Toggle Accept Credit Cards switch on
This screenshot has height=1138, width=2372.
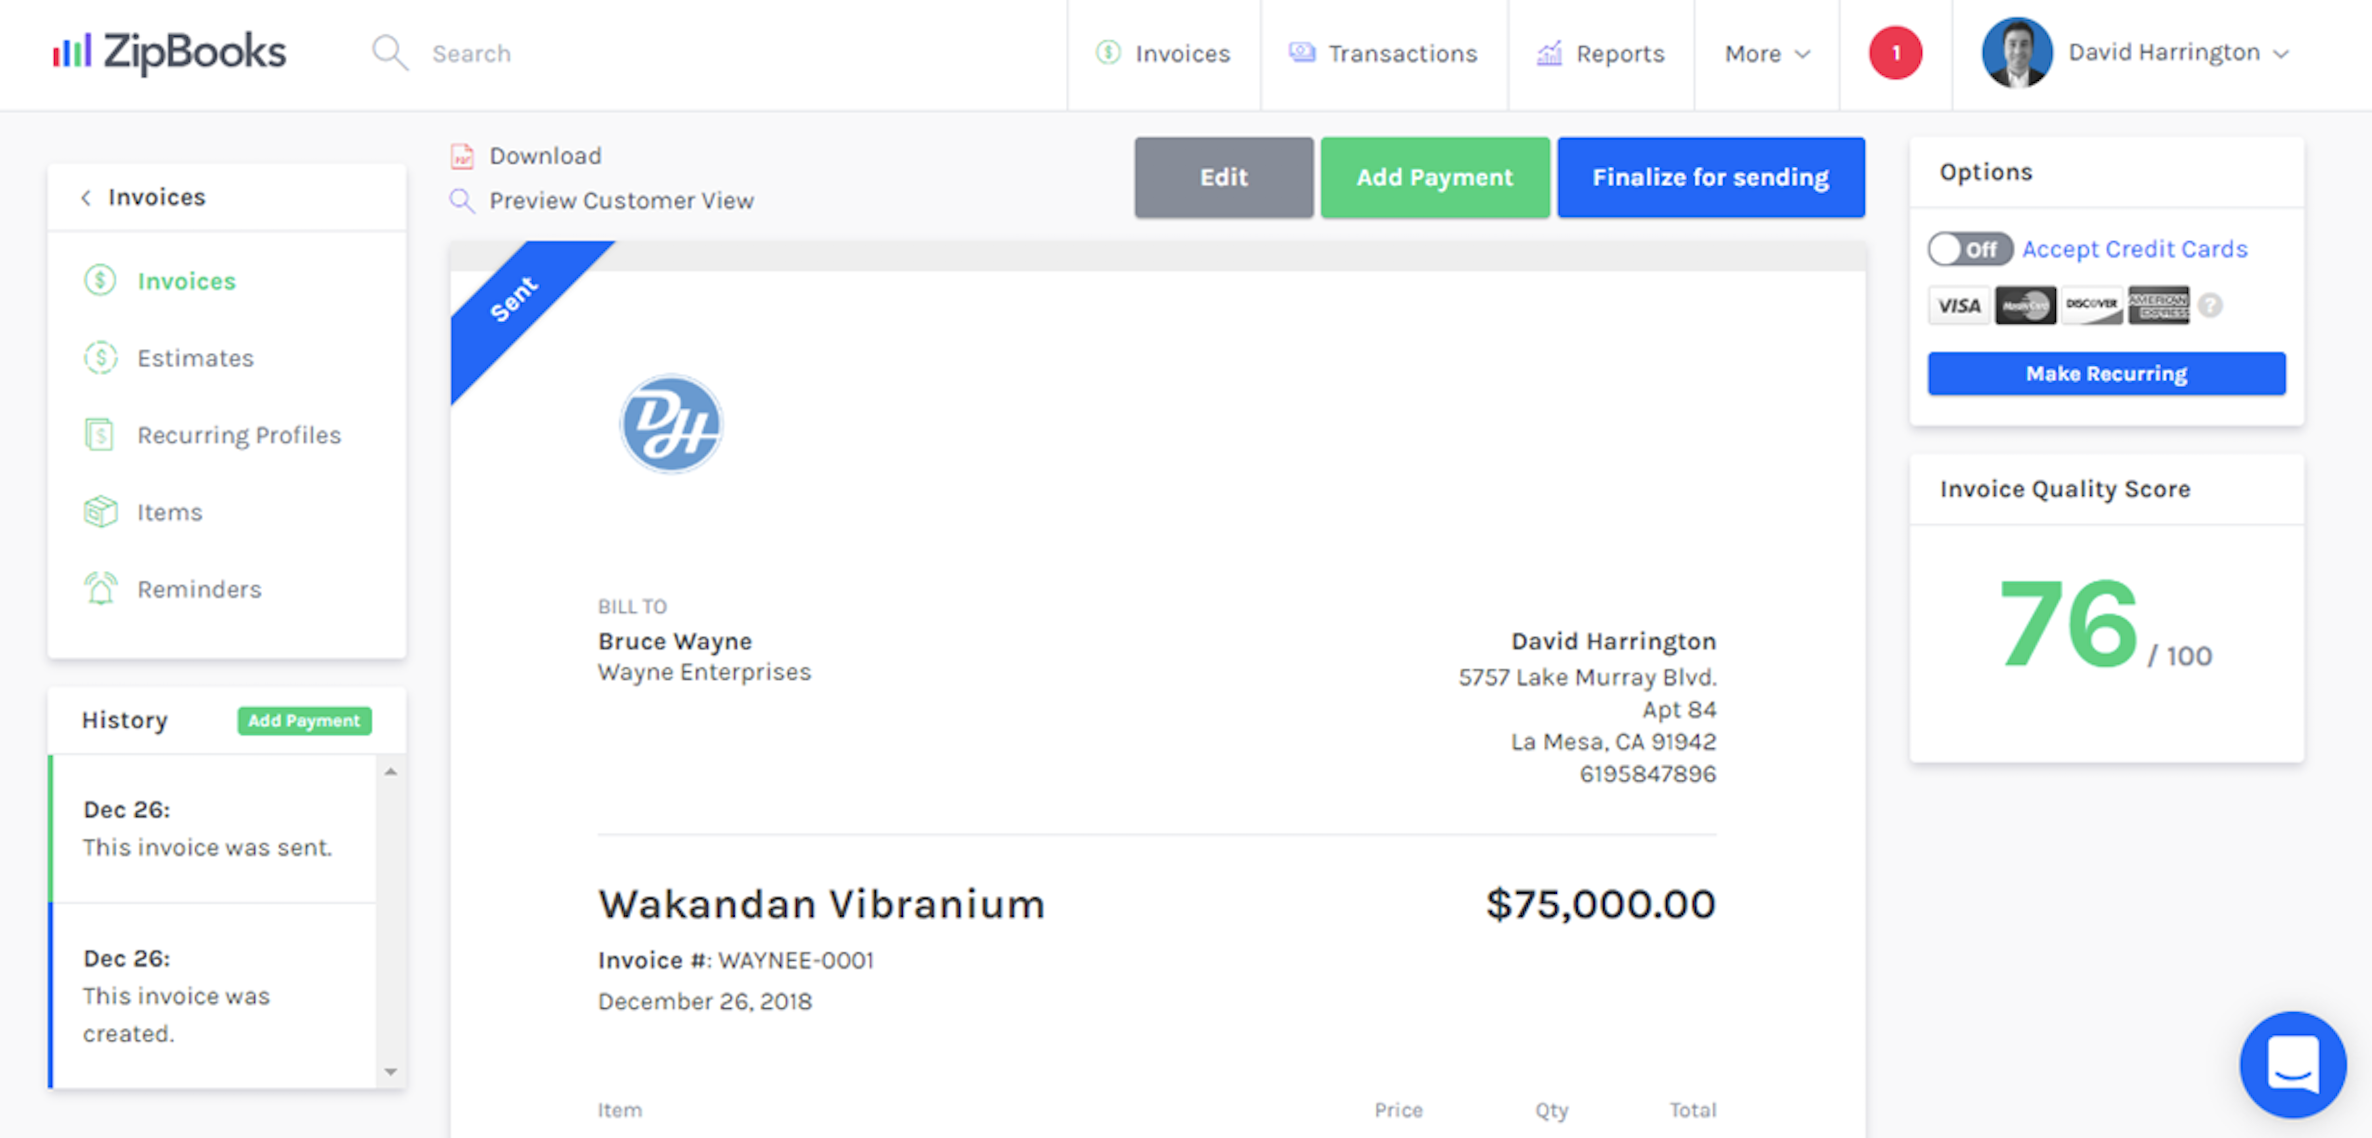pyautogui.click(x=1969, y=249)
